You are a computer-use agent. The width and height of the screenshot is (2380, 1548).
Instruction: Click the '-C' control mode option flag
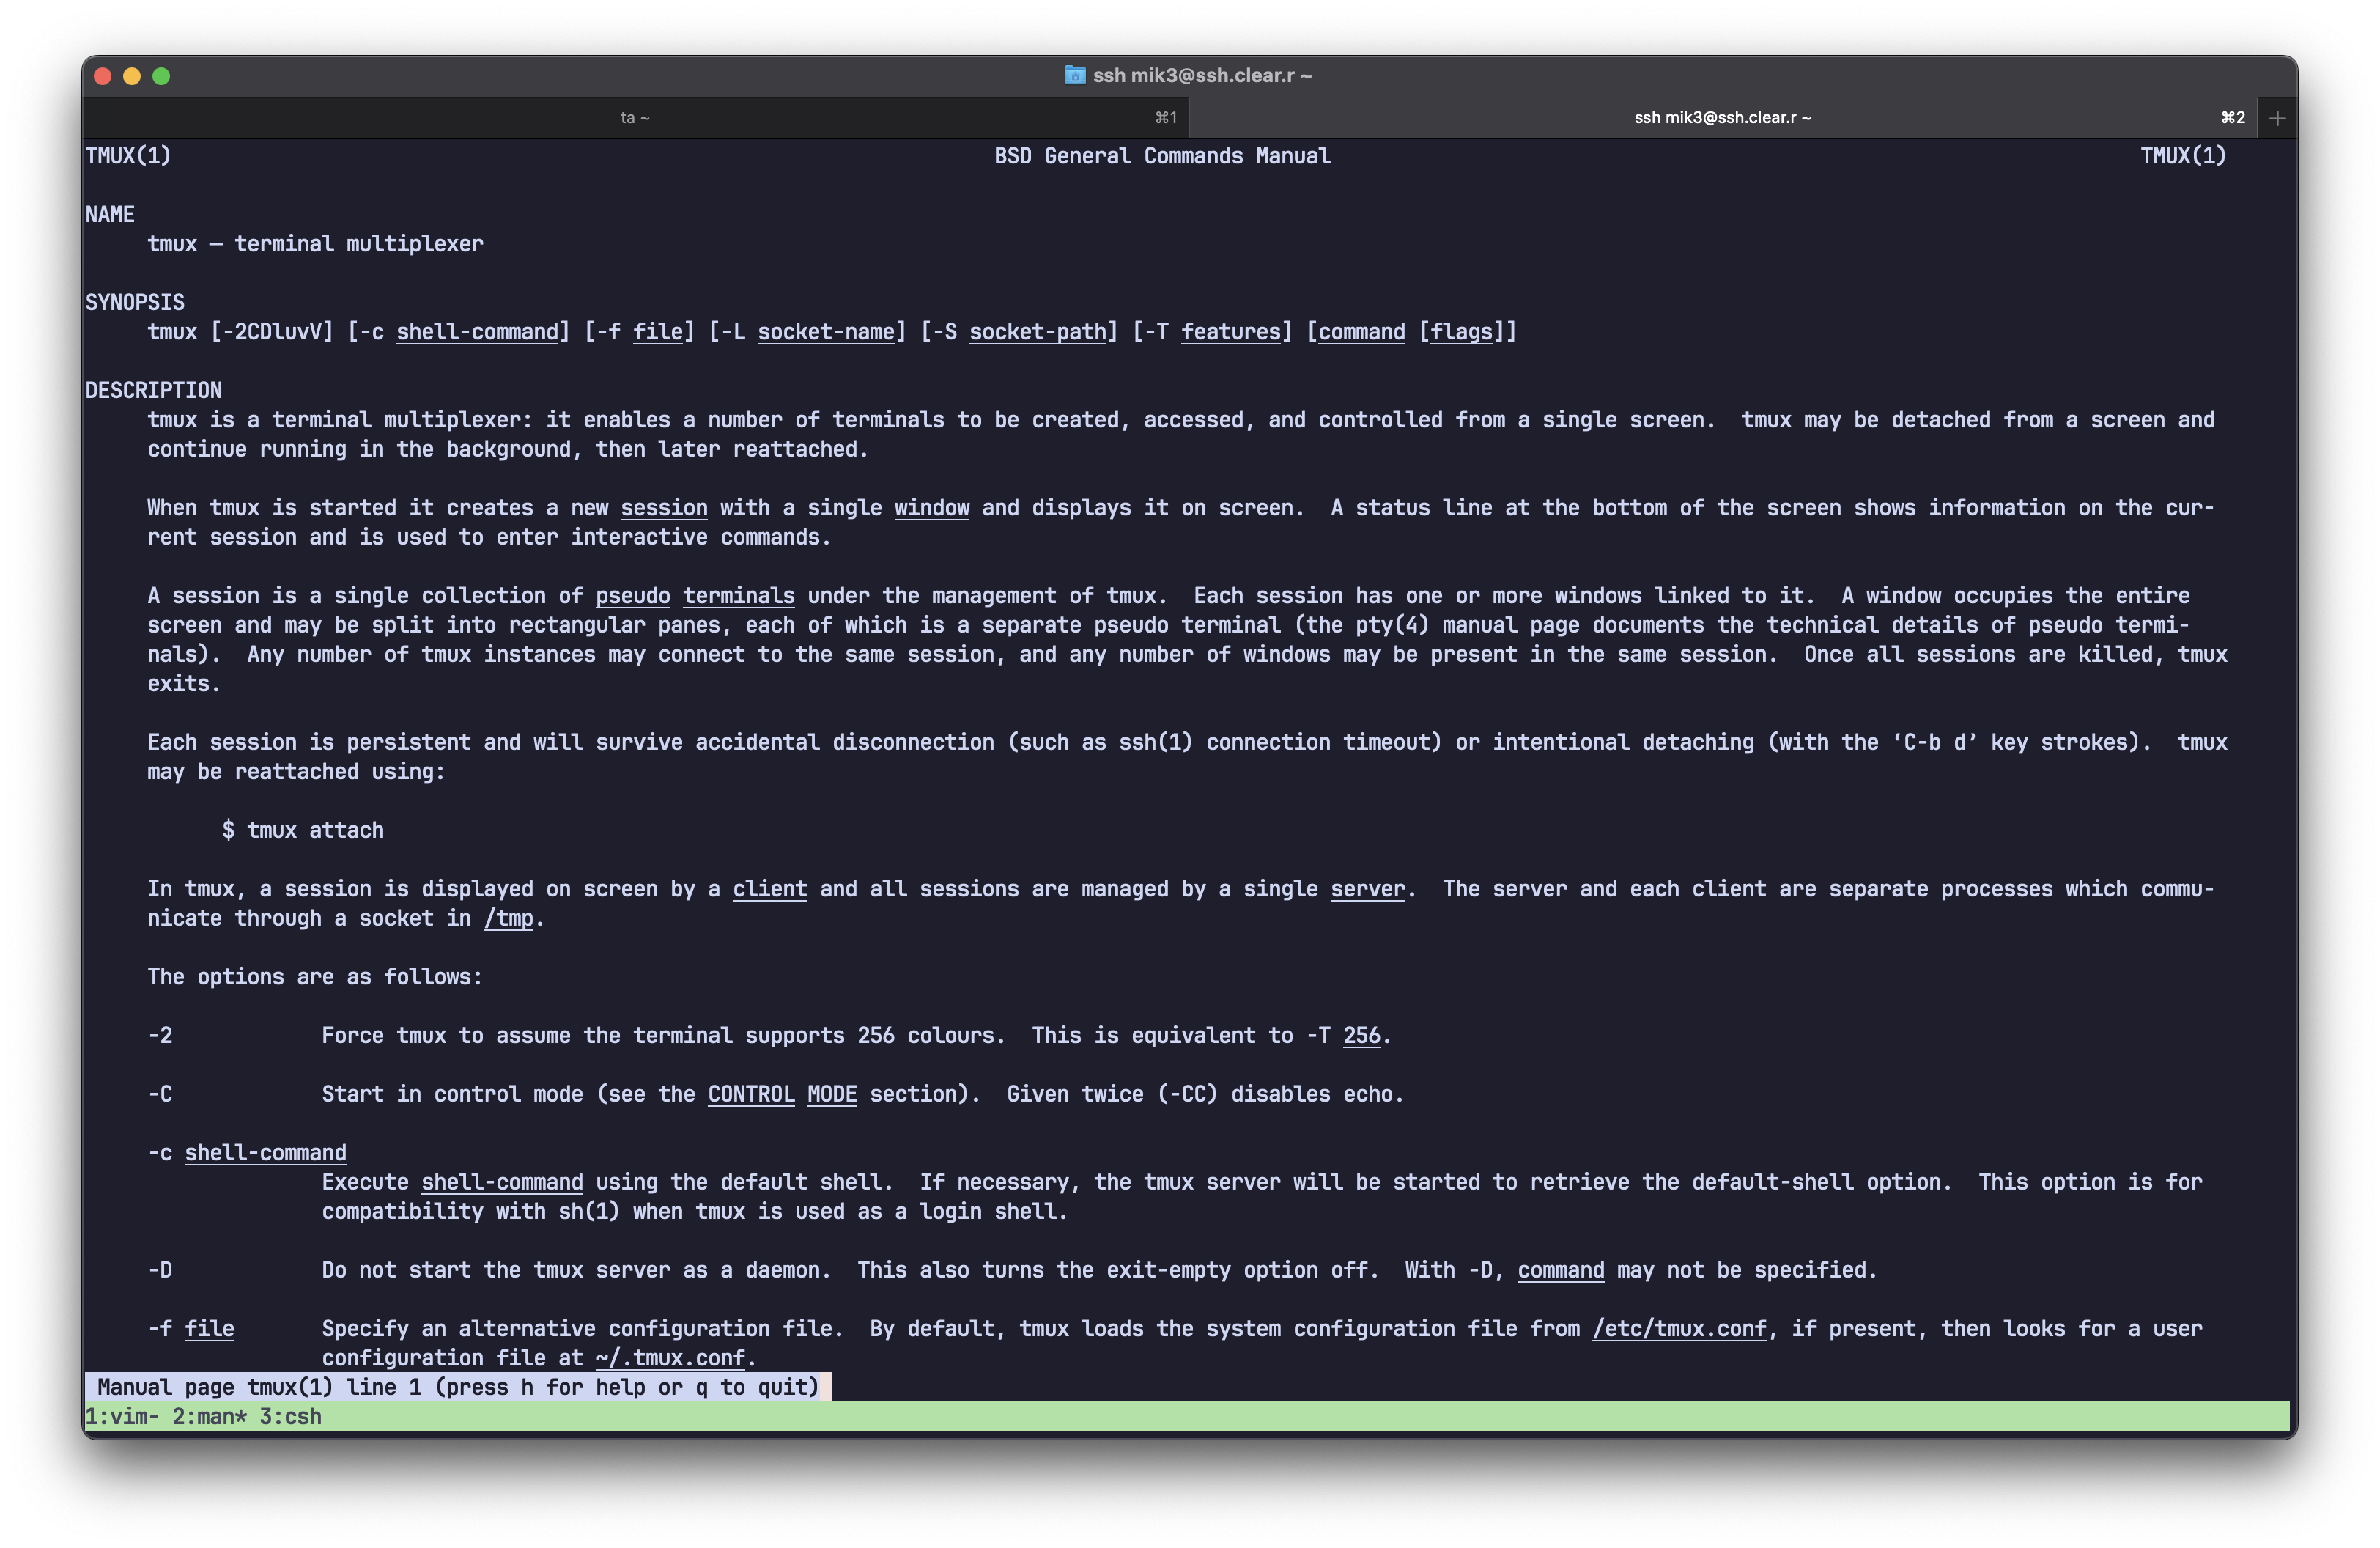point(160,1094)
